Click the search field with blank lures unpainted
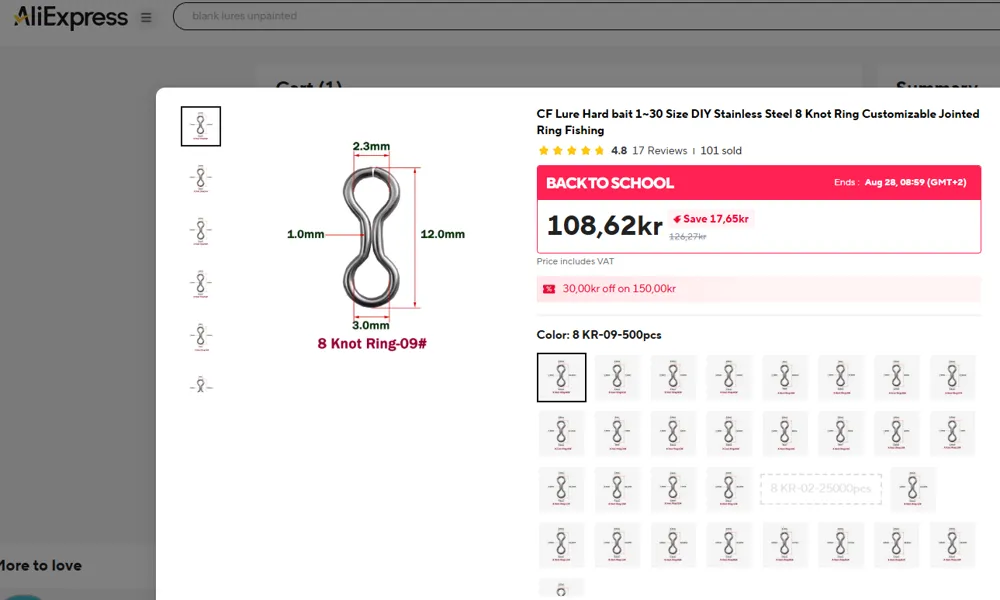 586,16
